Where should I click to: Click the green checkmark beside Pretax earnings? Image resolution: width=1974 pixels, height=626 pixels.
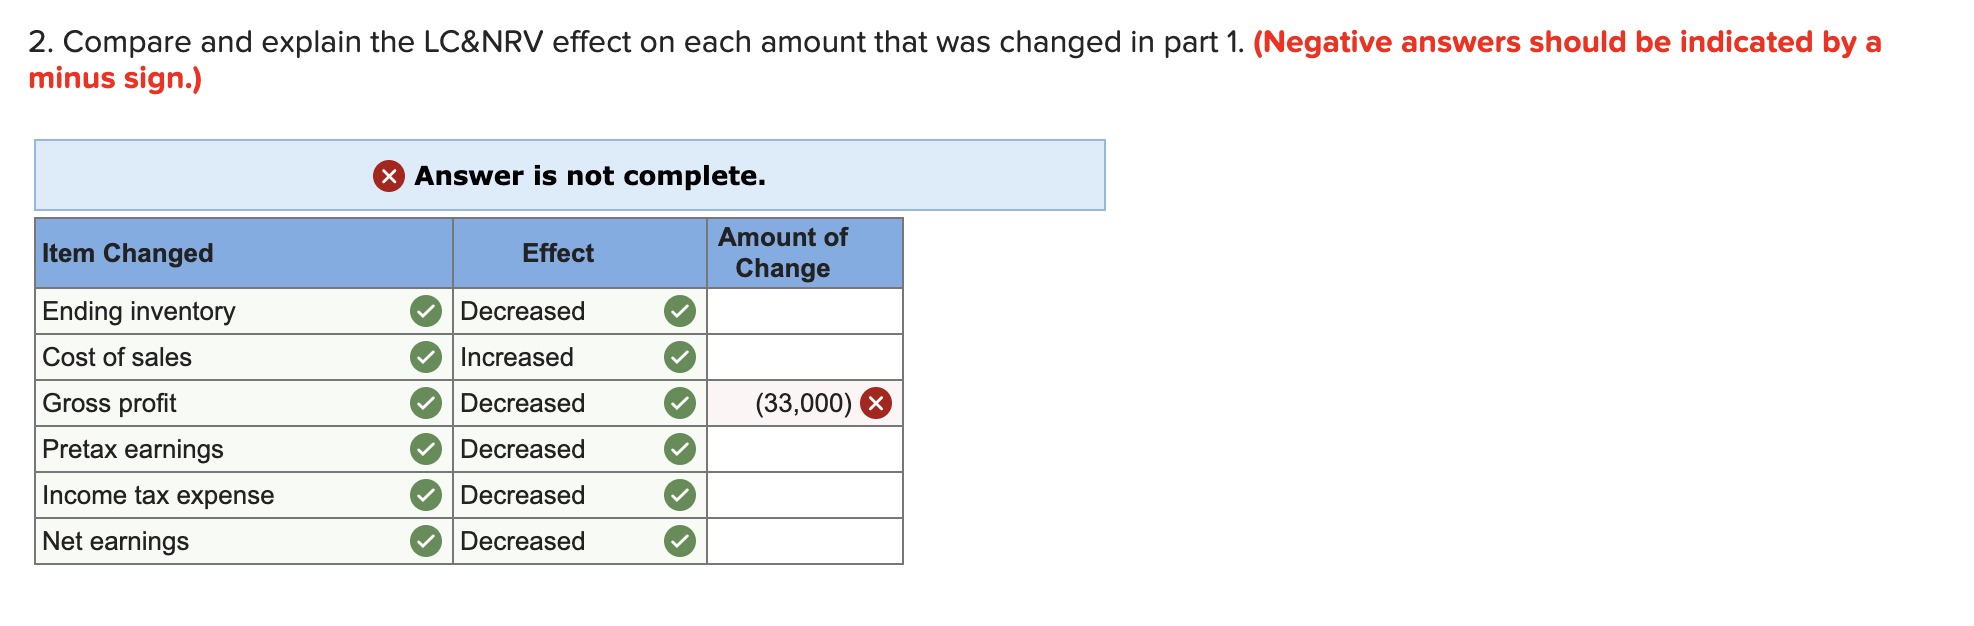tap(427, 449)
